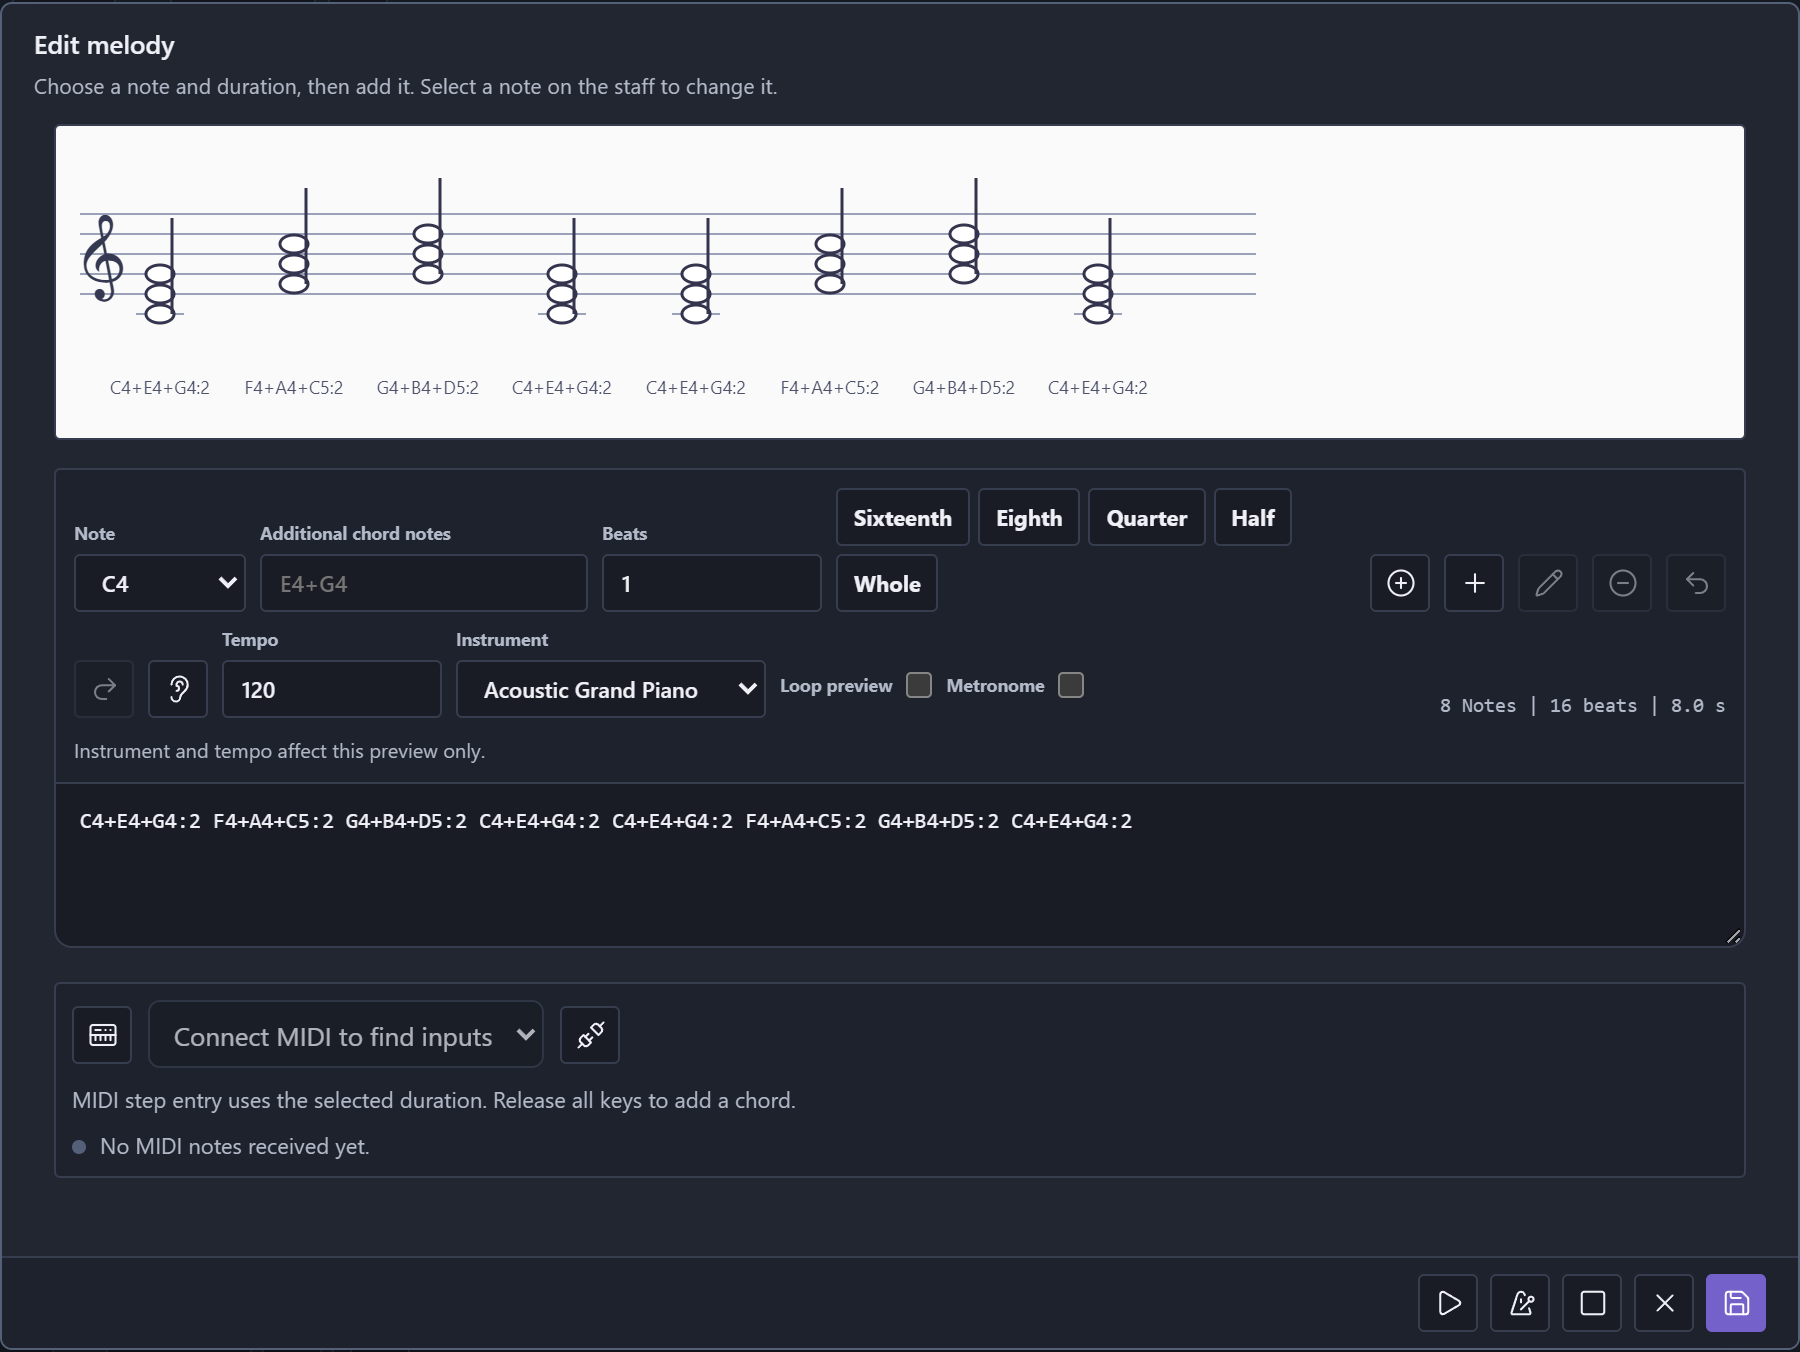Select the Quarter duration button
The width and height of the screenshot is (1800, 1352).
(x=1147, y=517)
